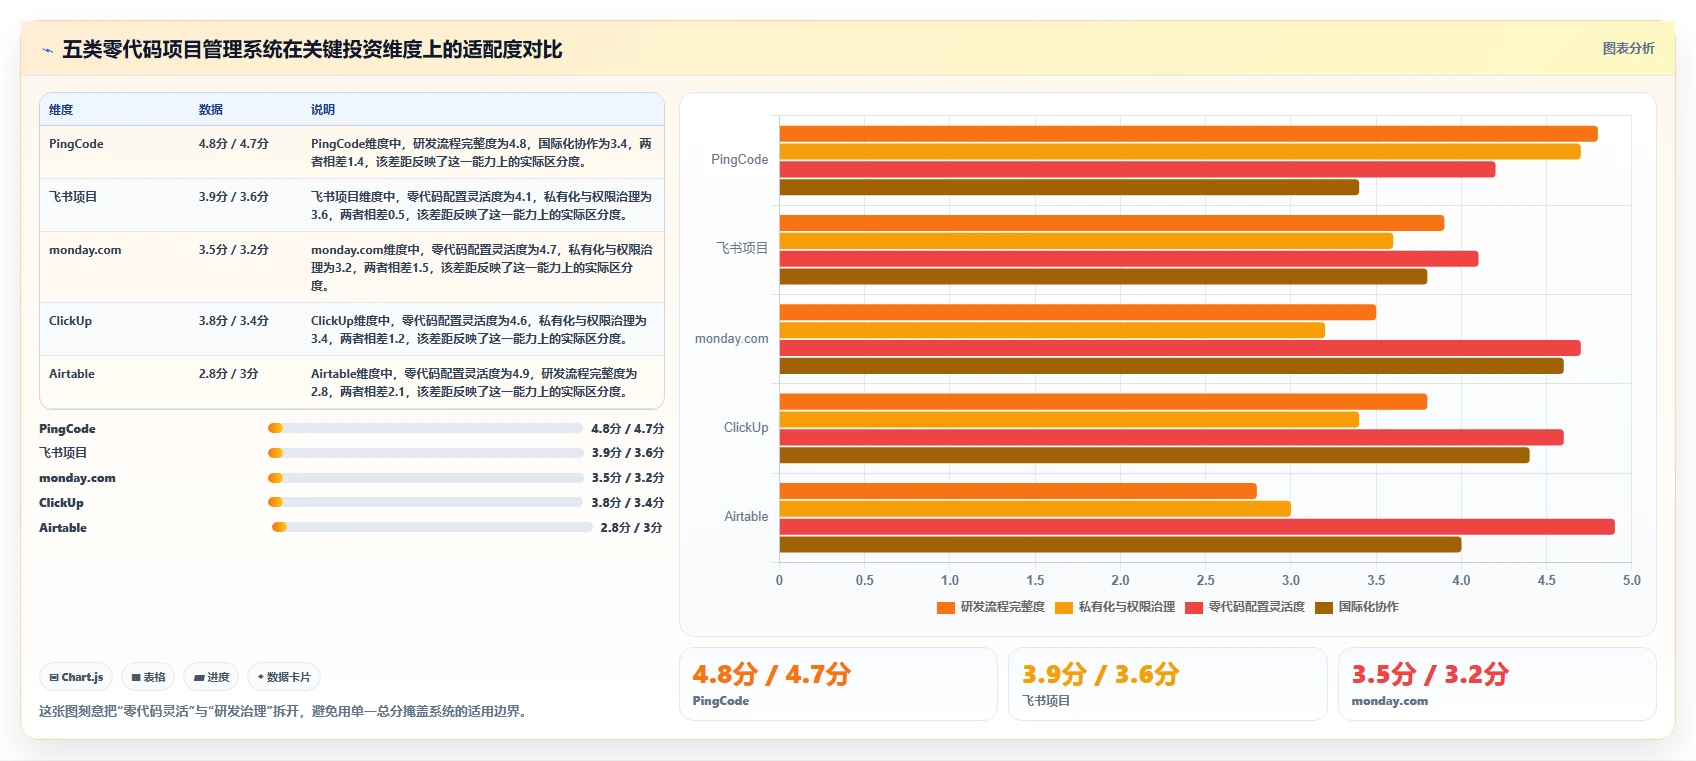Click the Airtable label in progress list

coord(63,528)
